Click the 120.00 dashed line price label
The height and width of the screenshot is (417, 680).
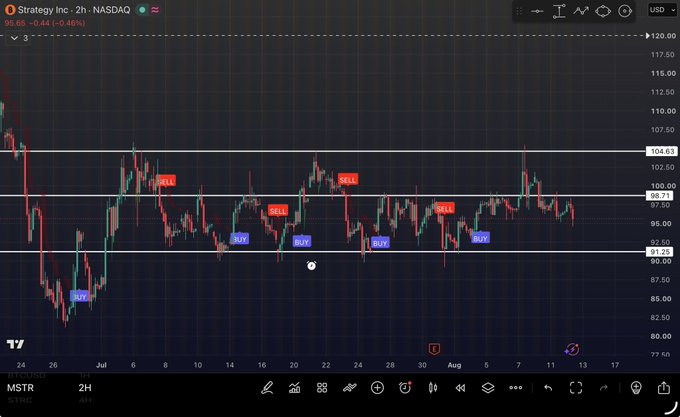coord(663,36)
